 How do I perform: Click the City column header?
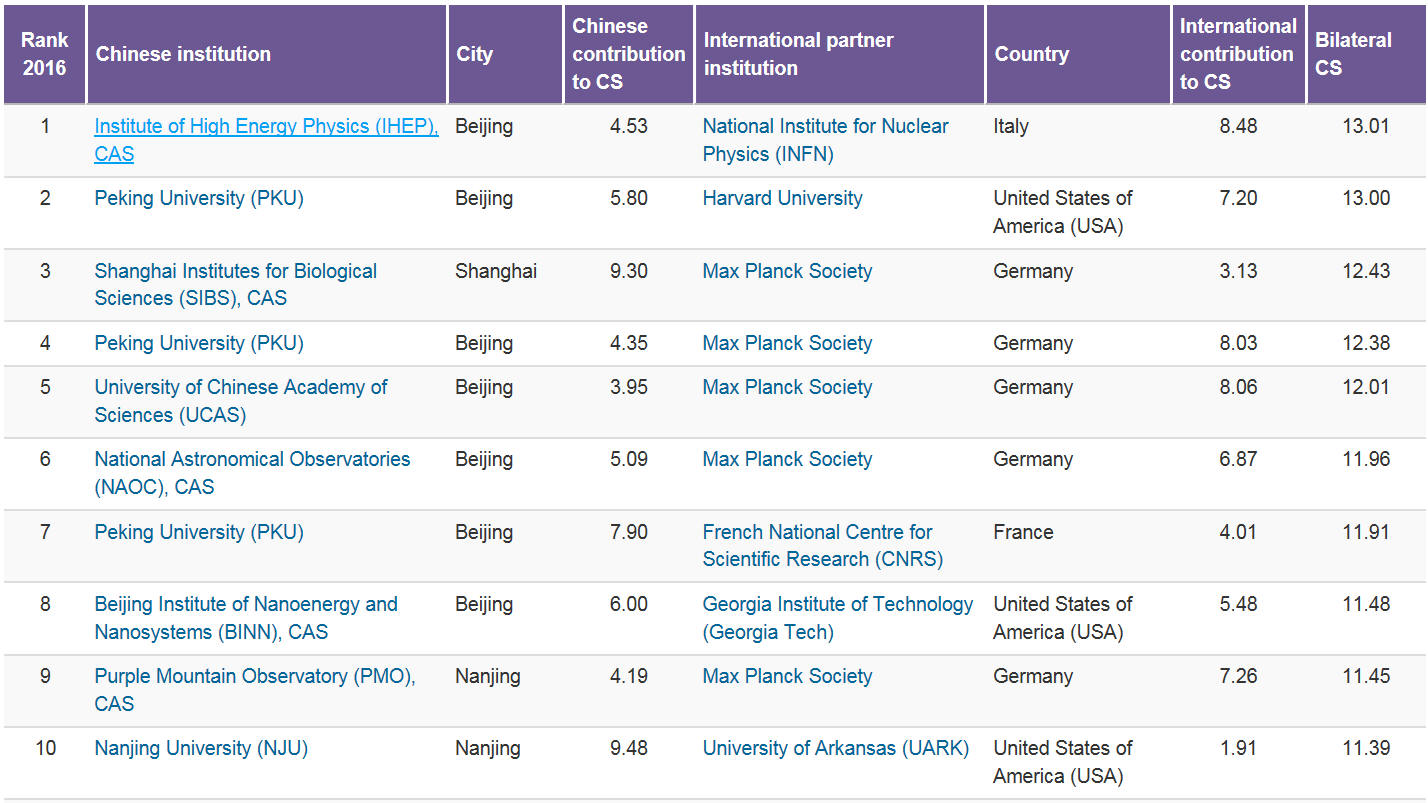[x=474, y=54]
